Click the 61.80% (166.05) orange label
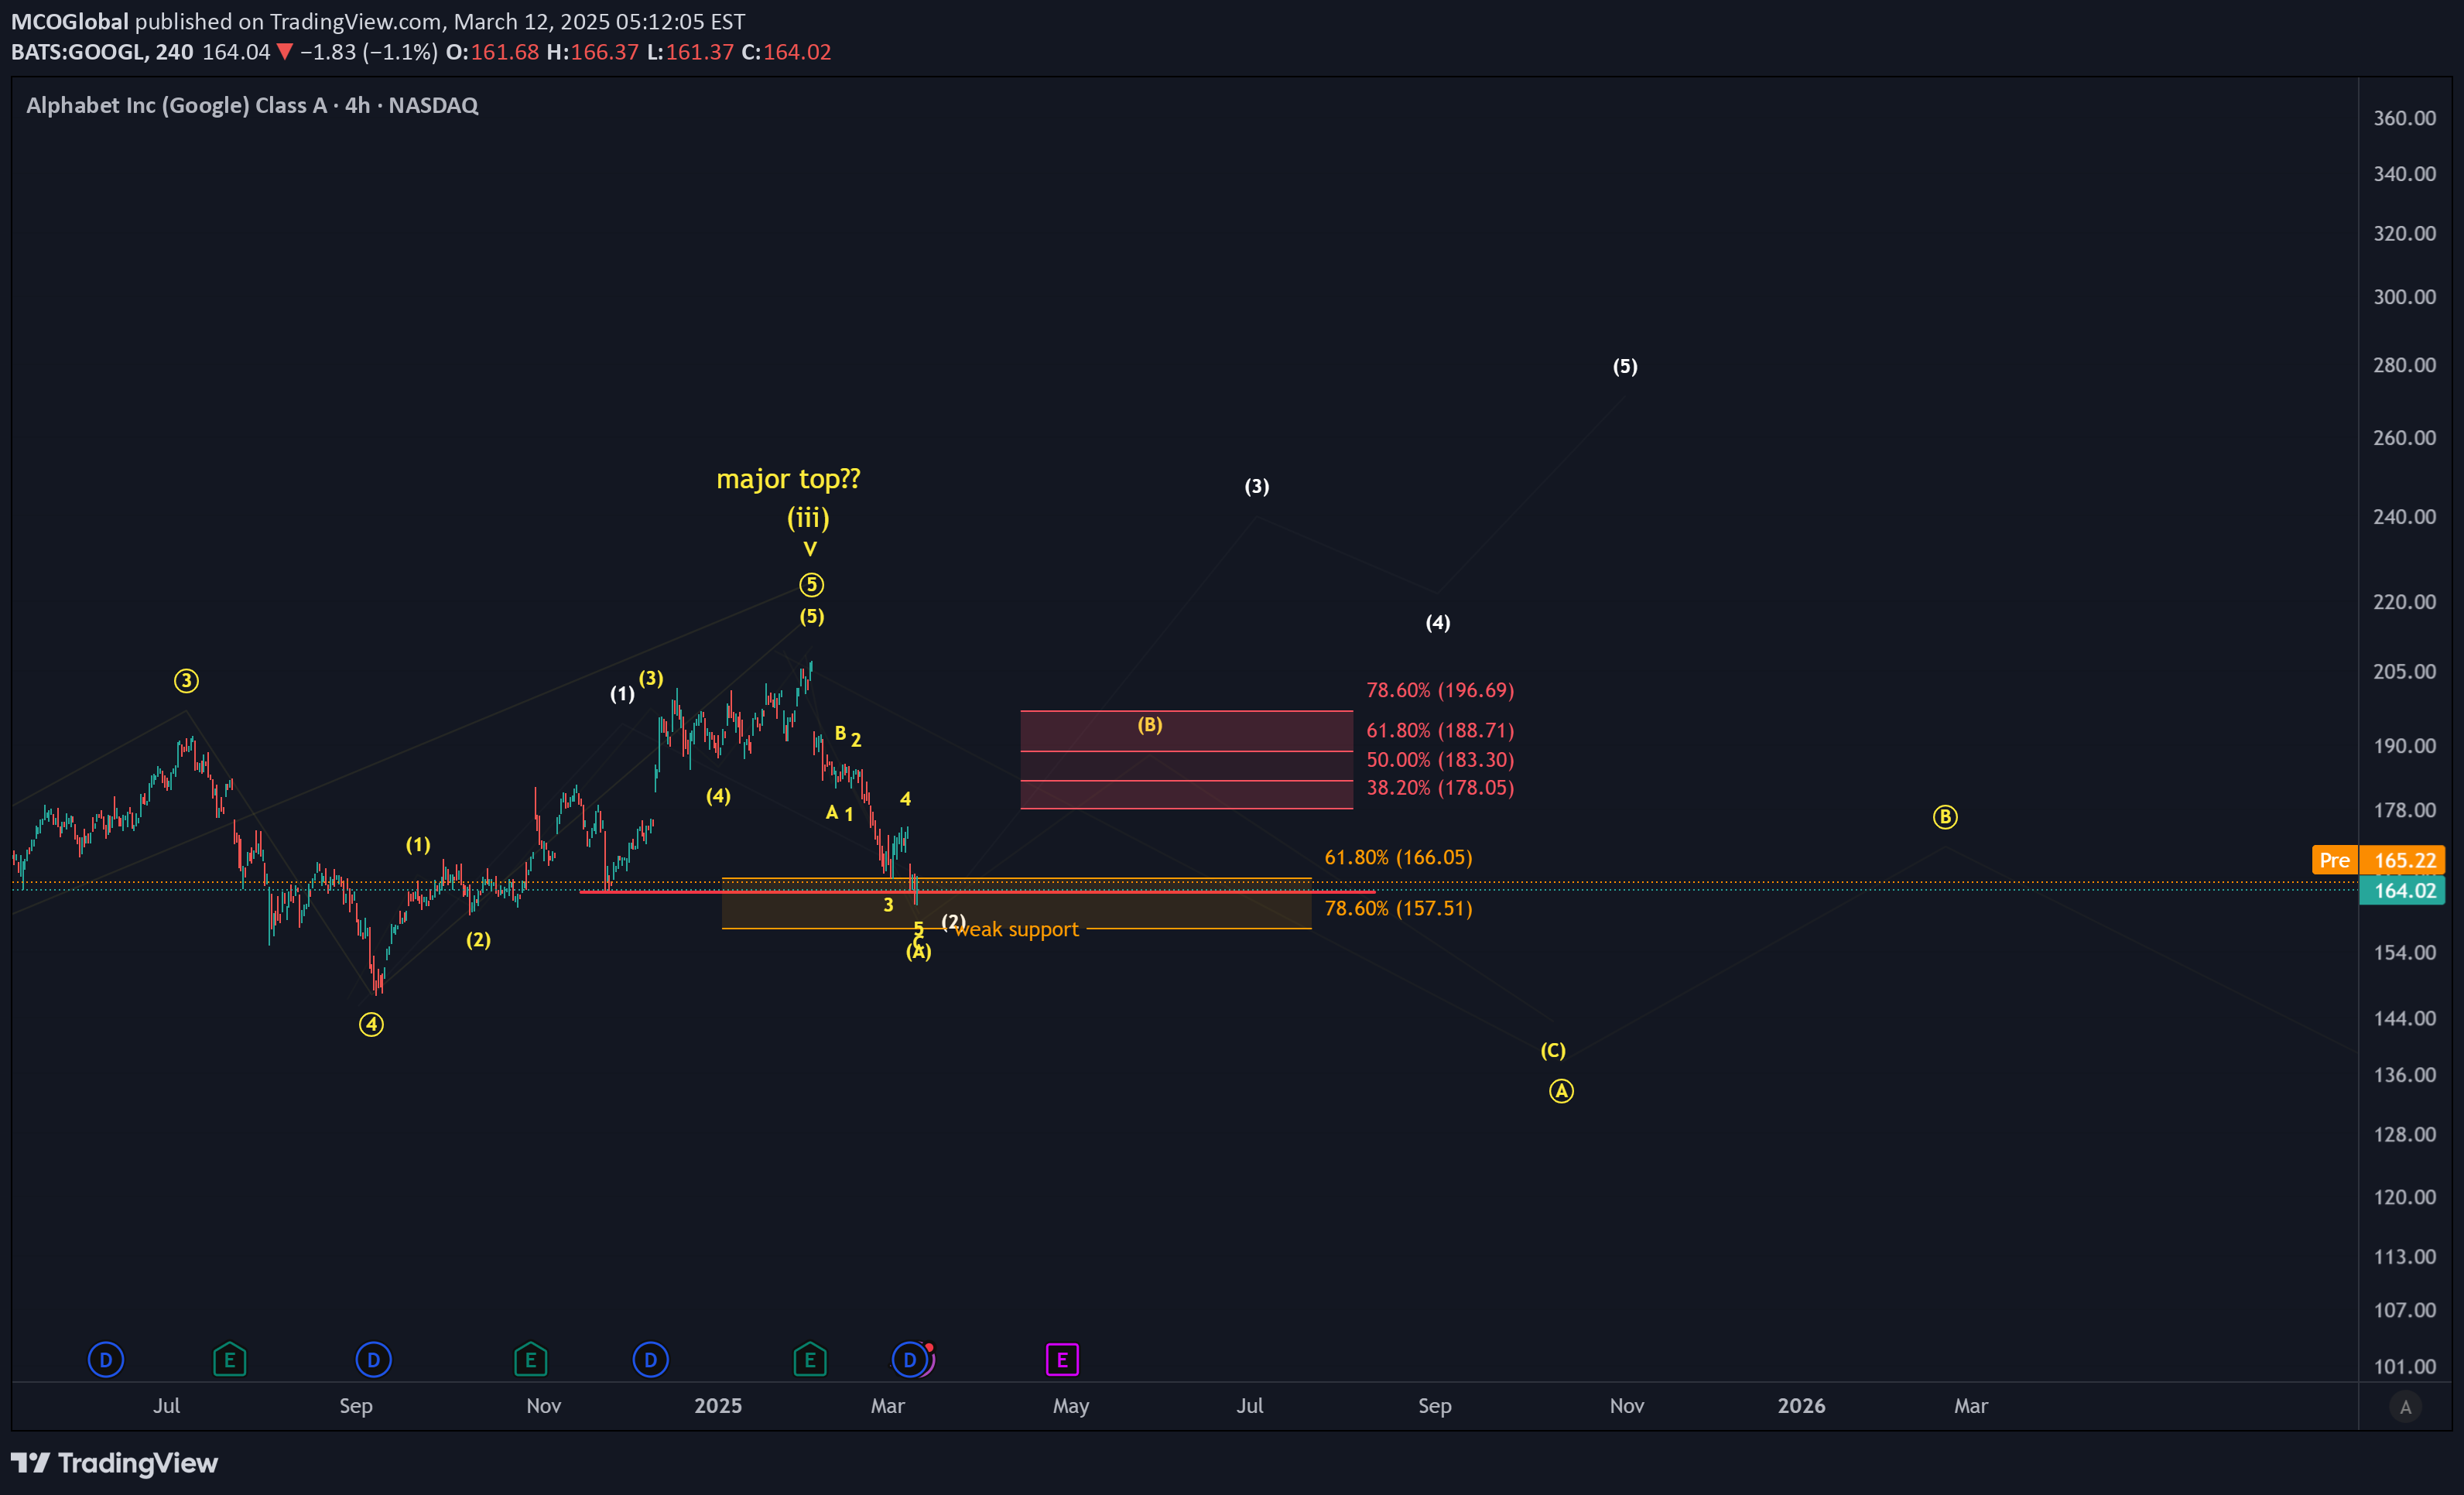The image size is (2464, 1495). (1398, 857)
